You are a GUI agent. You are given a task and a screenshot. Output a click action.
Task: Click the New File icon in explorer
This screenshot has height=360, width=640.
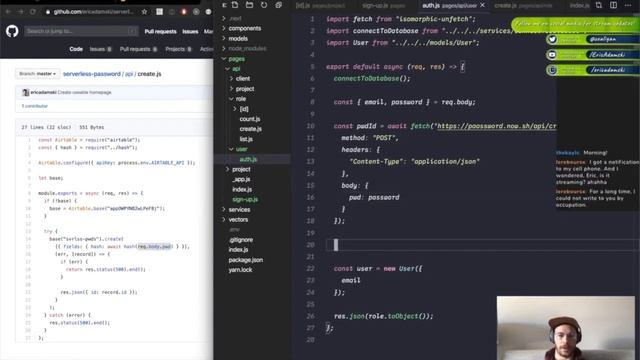tap(235, 5)
